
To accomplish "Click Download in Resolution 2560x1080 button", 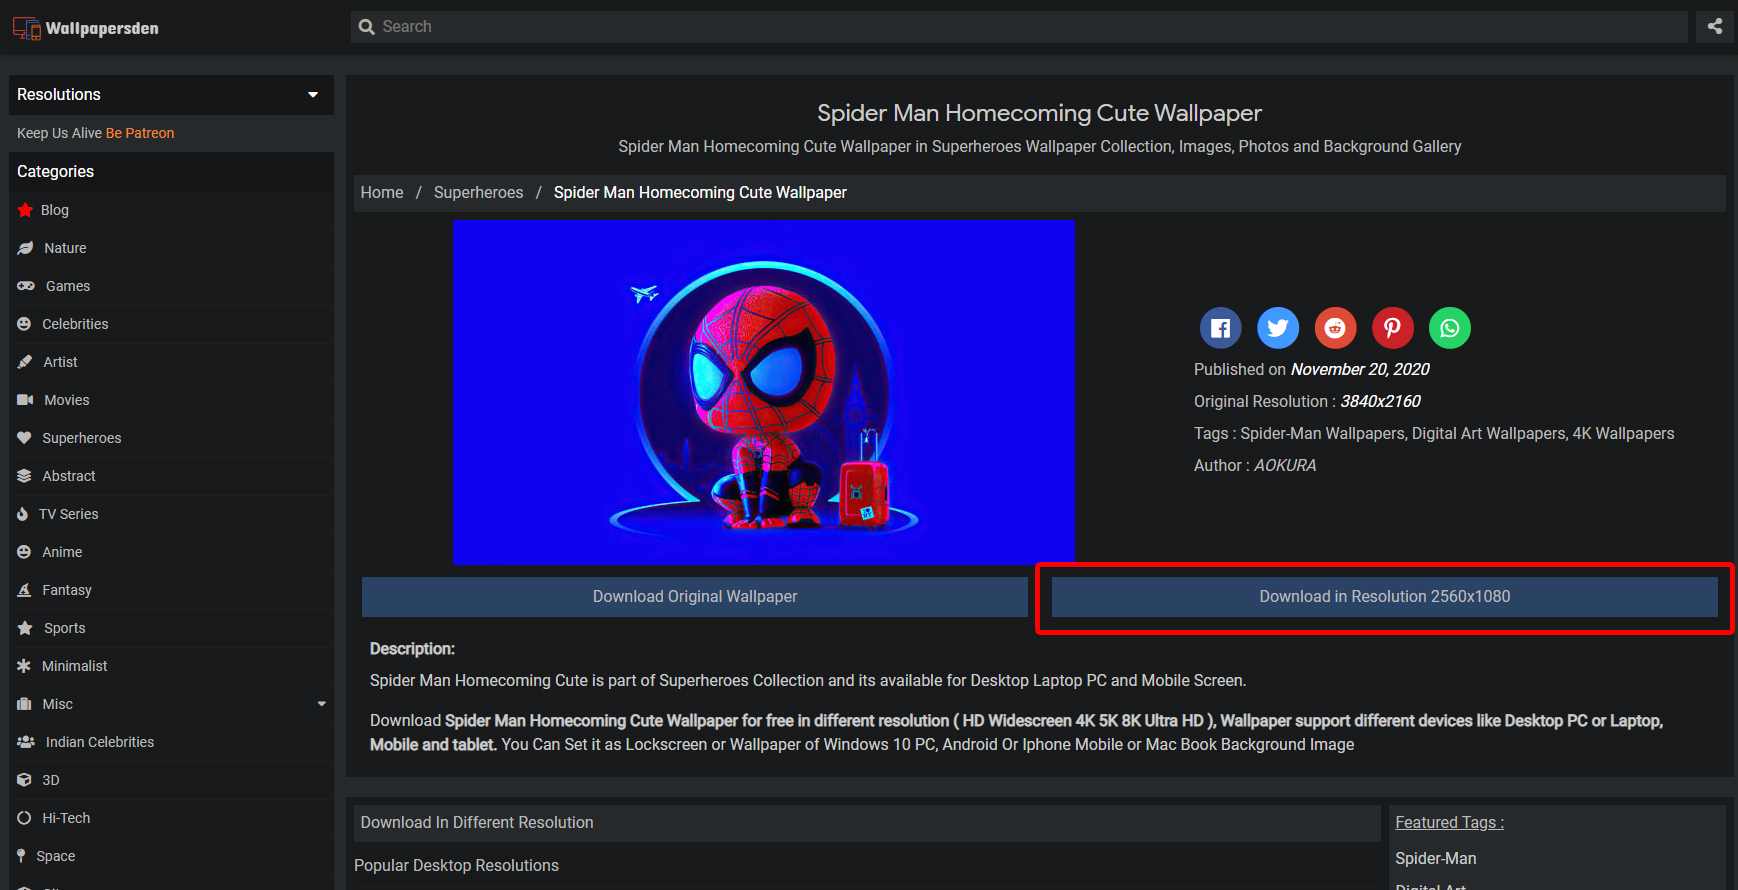I will coord(1385,597).
